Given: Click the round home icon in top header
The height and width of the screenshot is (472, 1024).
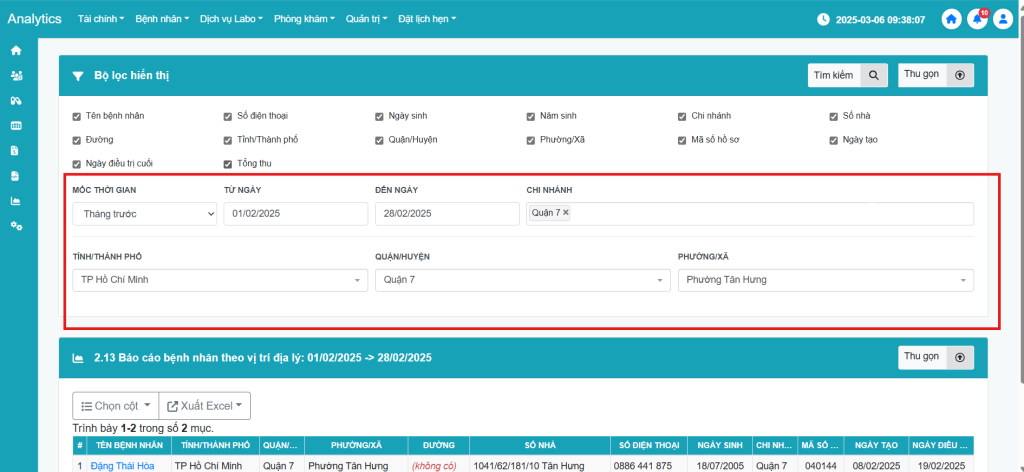Looking at the screenshot, I should (951, 19).
